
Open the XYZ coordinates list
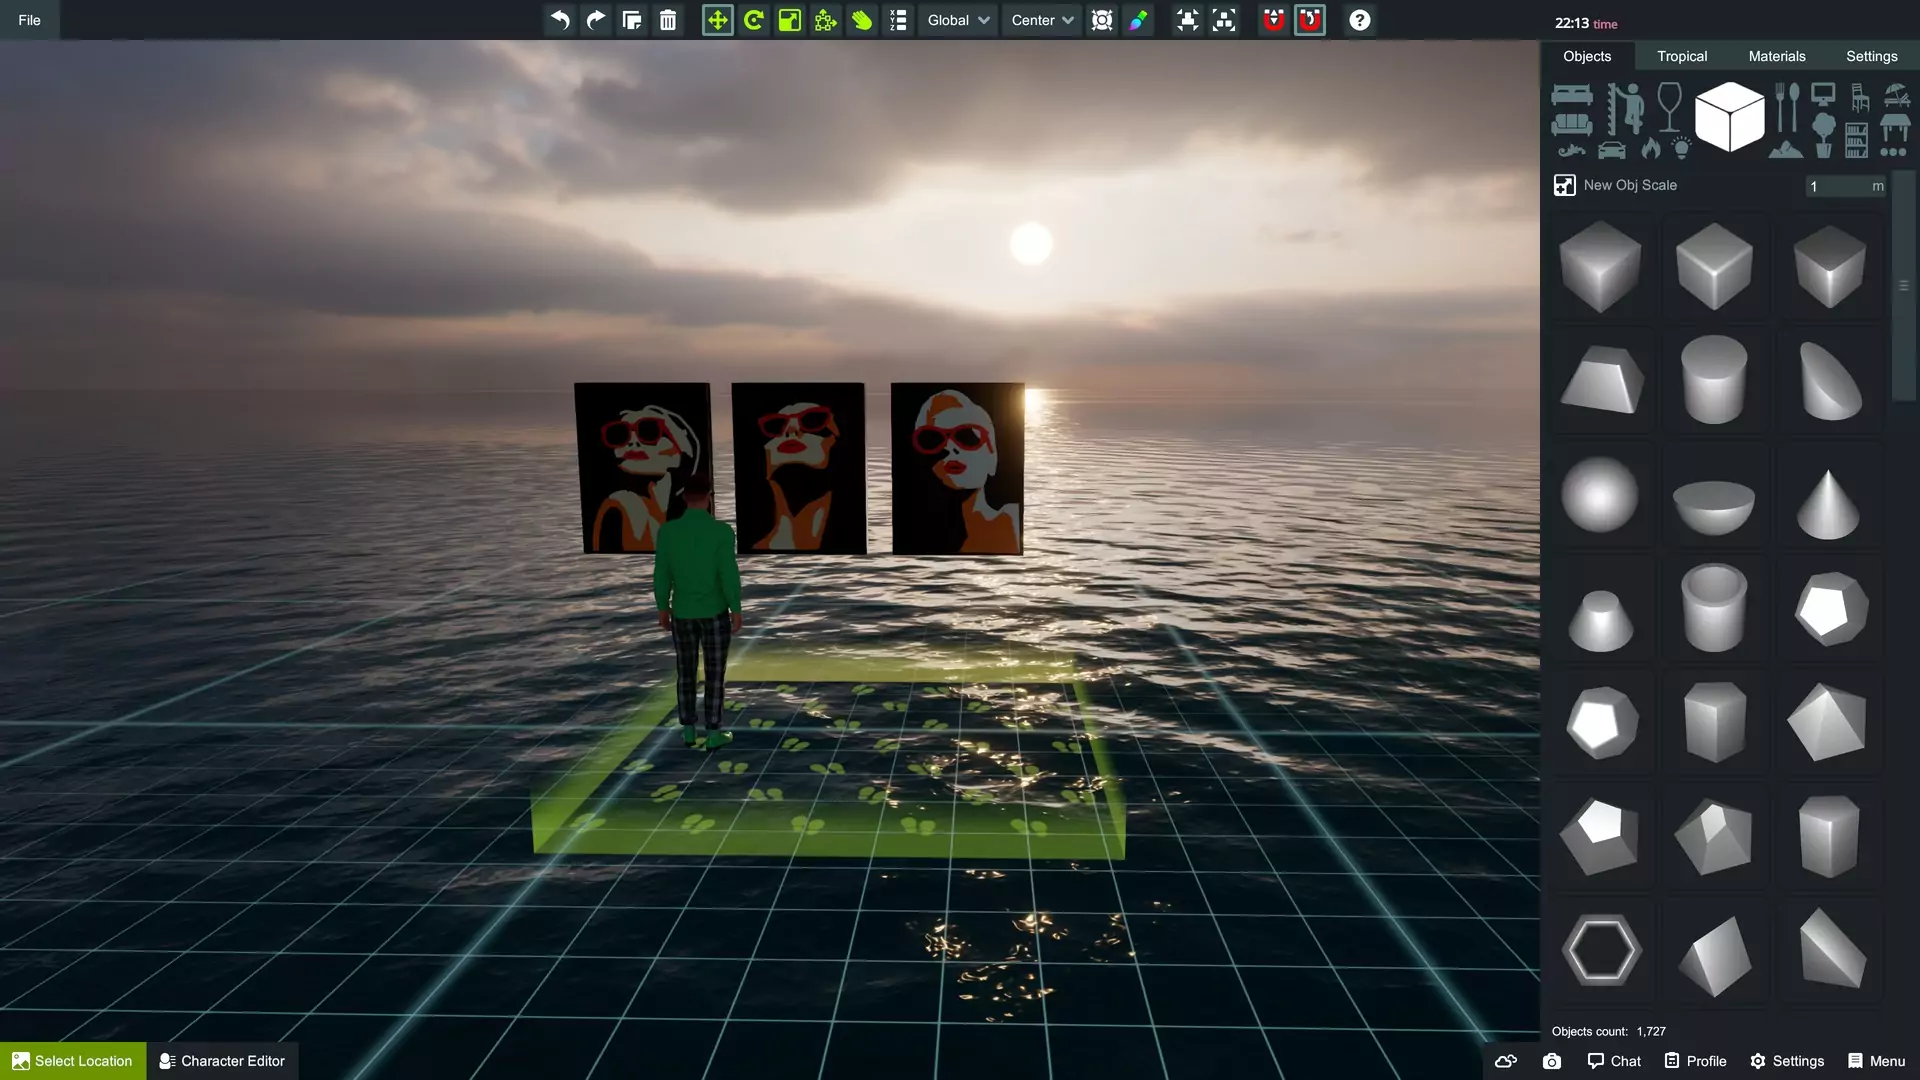pos(898,20)
